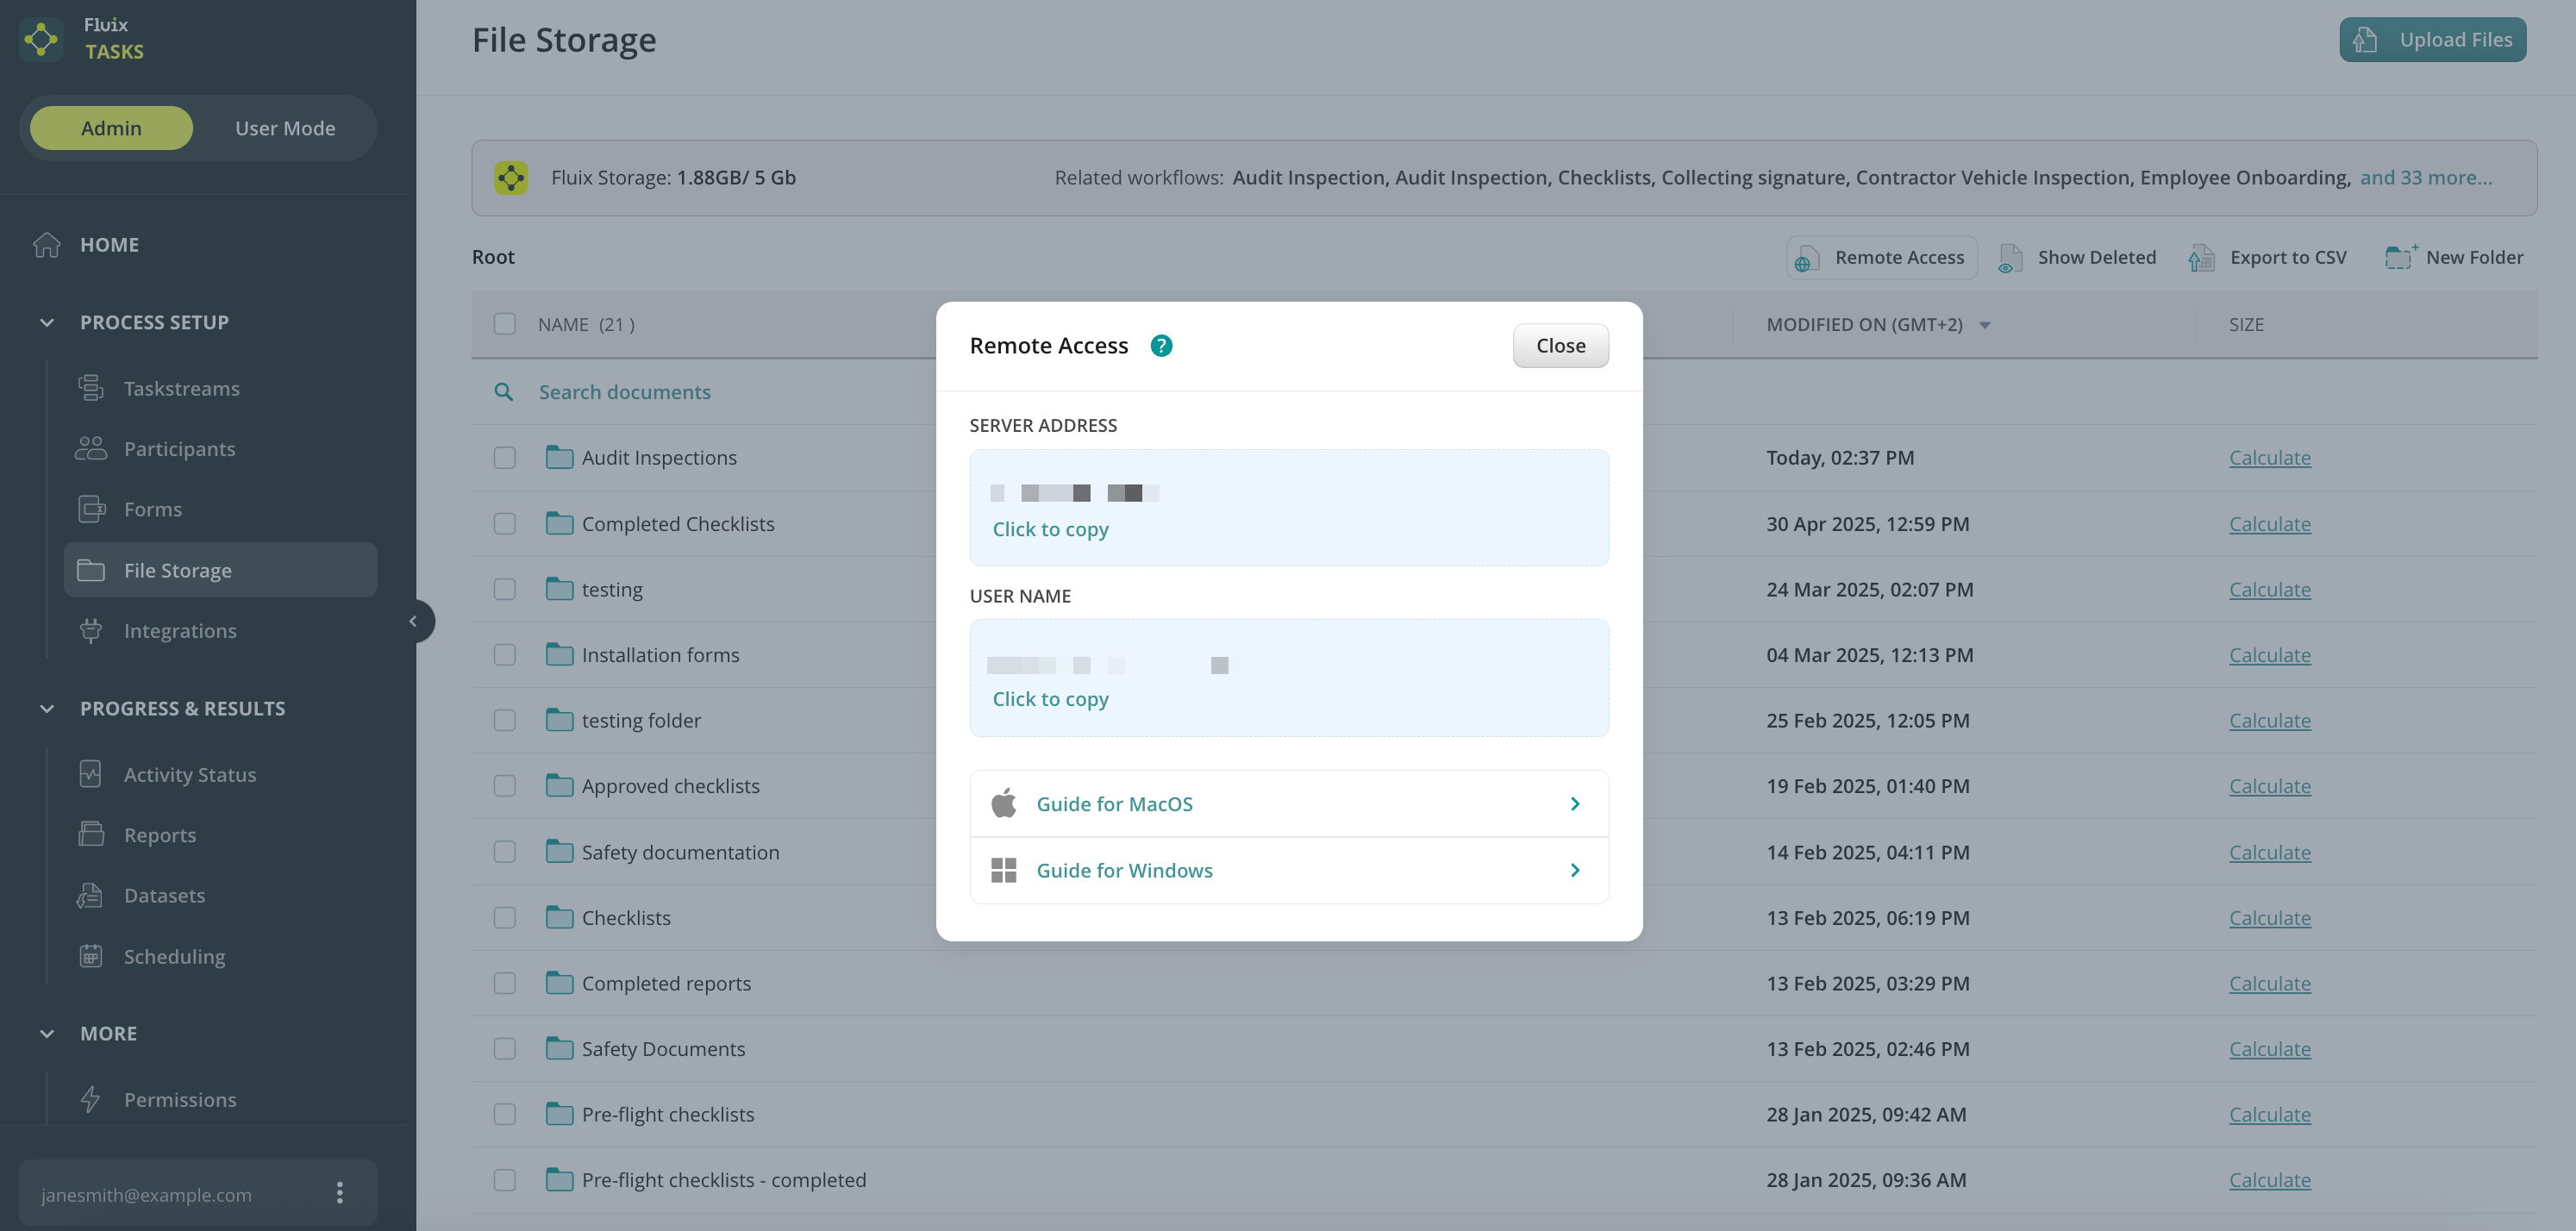Open Taskstreams from the sidebar
The height and width of the screenshot is (1231, 2576).
pyautogui.click(x=181, y=388)
